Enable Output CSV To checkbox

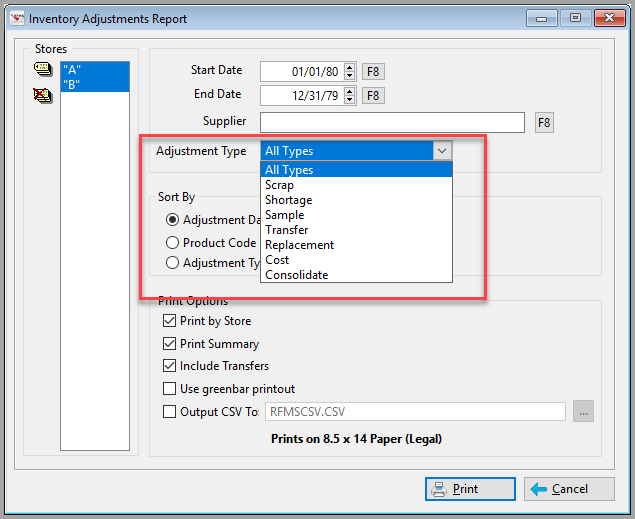click(x=169, y=411)
